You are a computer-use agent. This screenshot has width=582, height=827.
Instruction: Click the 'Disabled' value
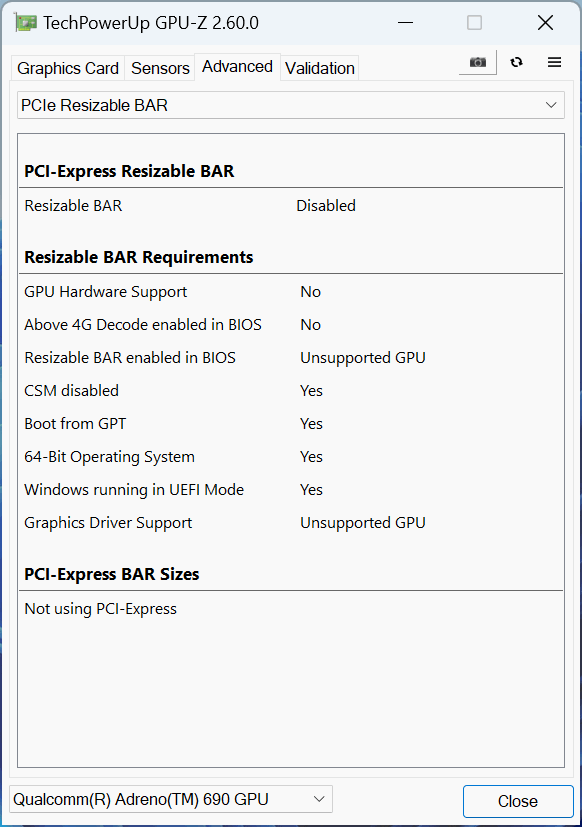tap(326, 206)
